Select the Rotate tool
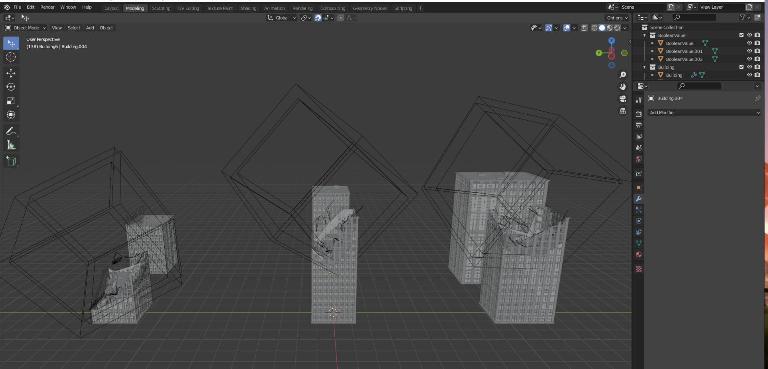This screenshot has height=369, width=768. (11, 87)
